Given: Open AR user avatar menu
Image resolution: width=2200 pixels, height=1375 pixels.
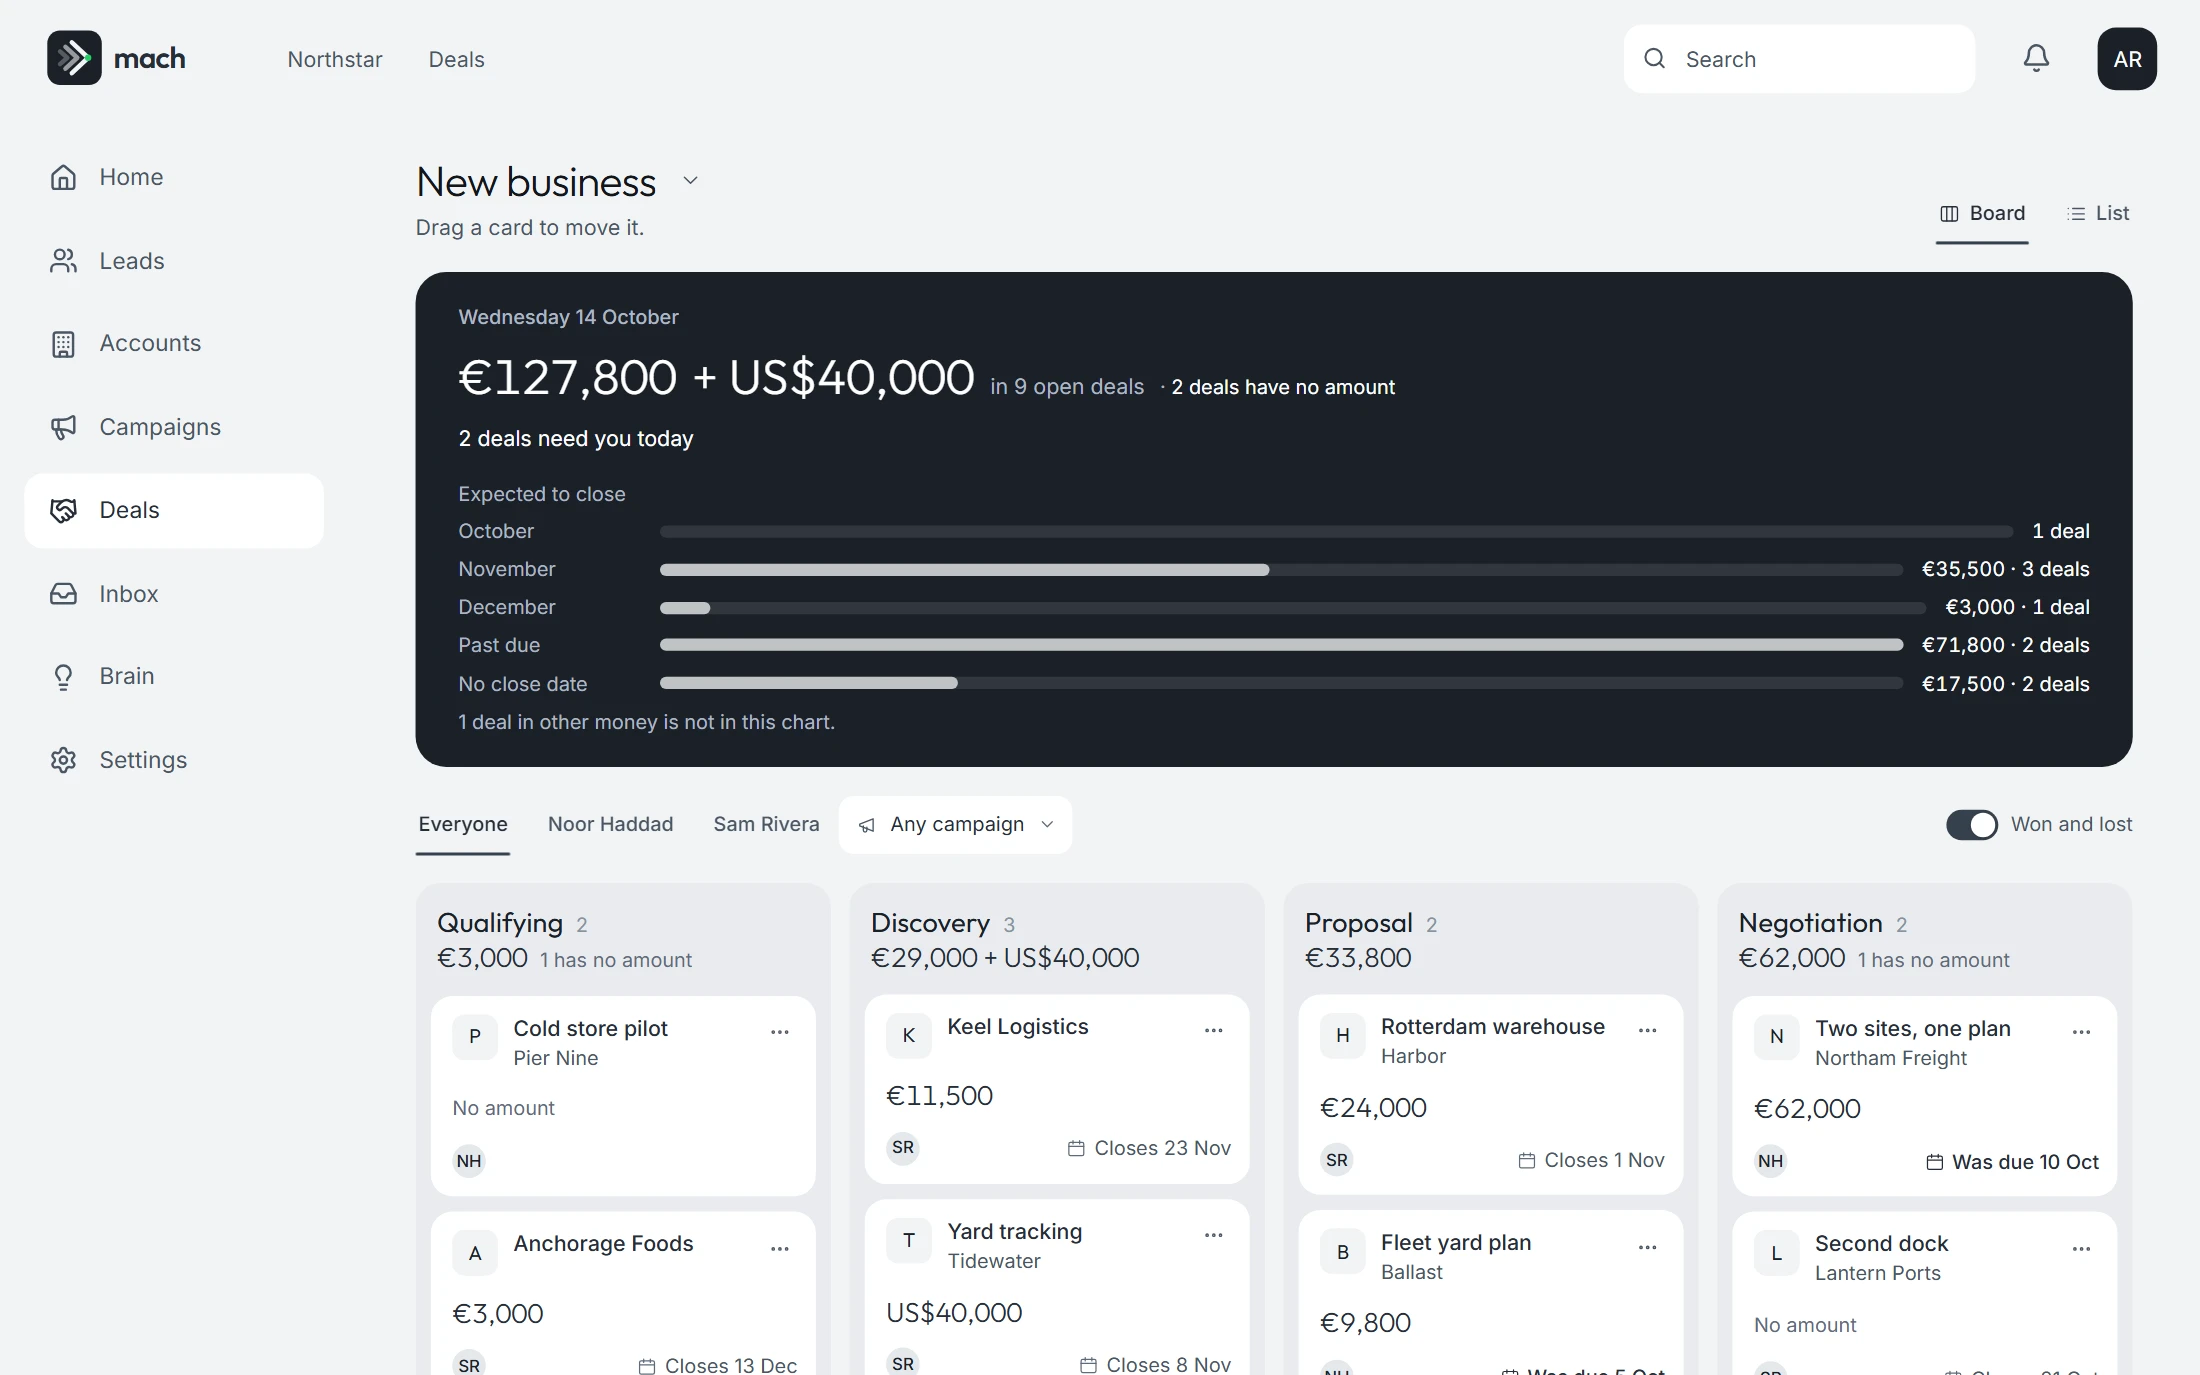Looking at the screenshot, I should [2127, 59].
